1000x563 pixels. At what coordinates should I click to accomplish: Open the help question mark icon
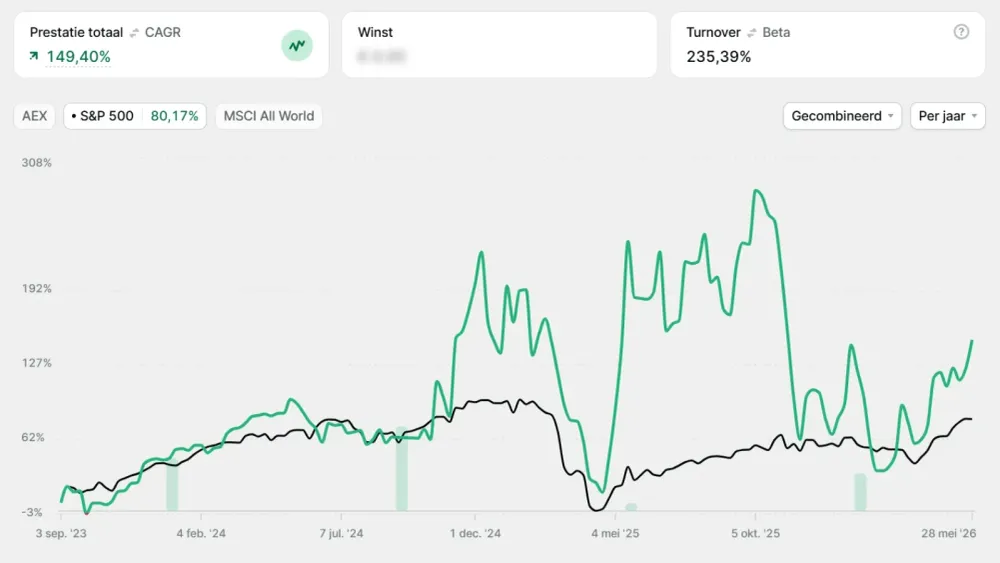click(x=961, y=32)
